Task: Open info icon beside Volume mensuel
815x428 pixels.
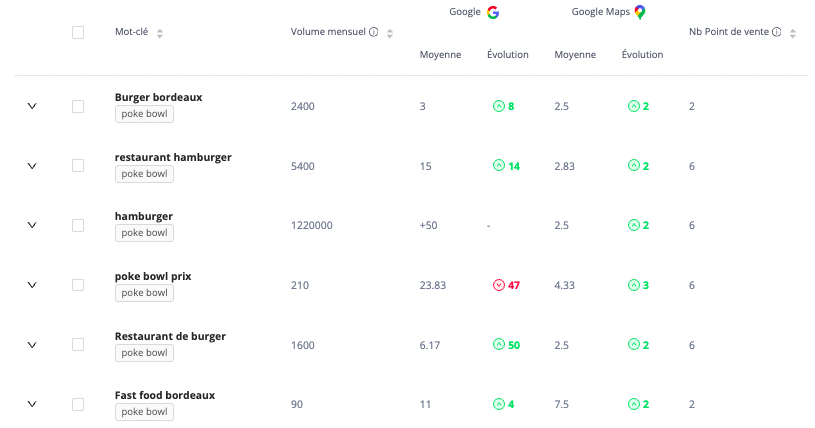Action: pos(374,32)
